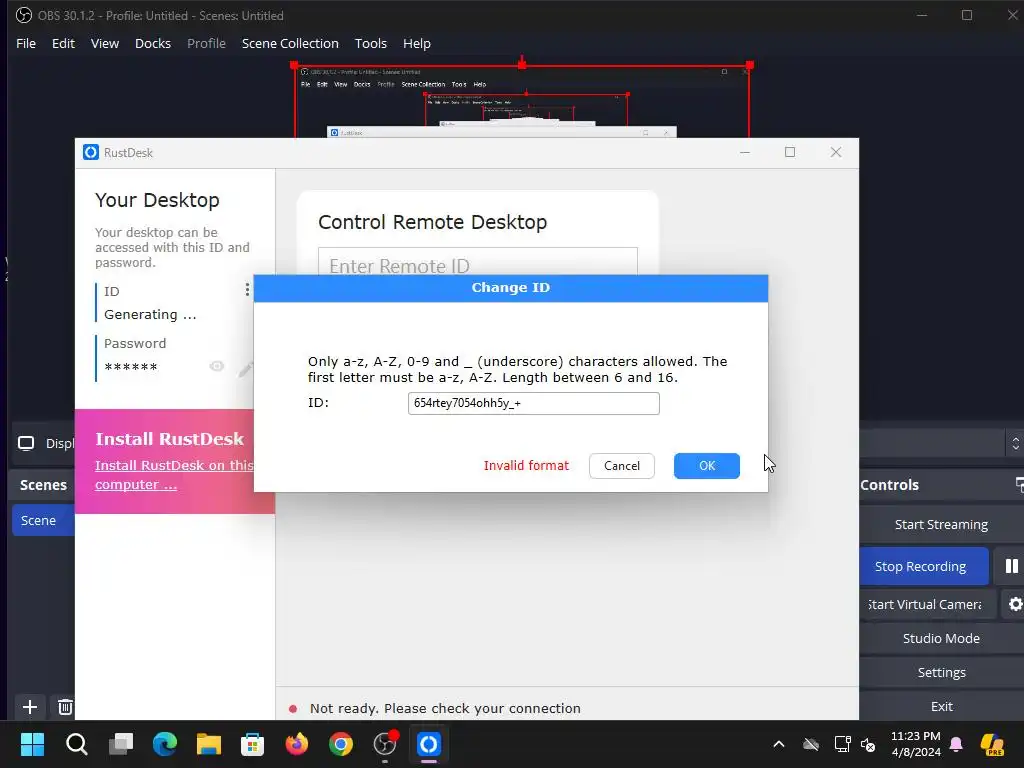Click the Invalid format error text
This screenshot has width=1024, height=768.
point(526,466)
